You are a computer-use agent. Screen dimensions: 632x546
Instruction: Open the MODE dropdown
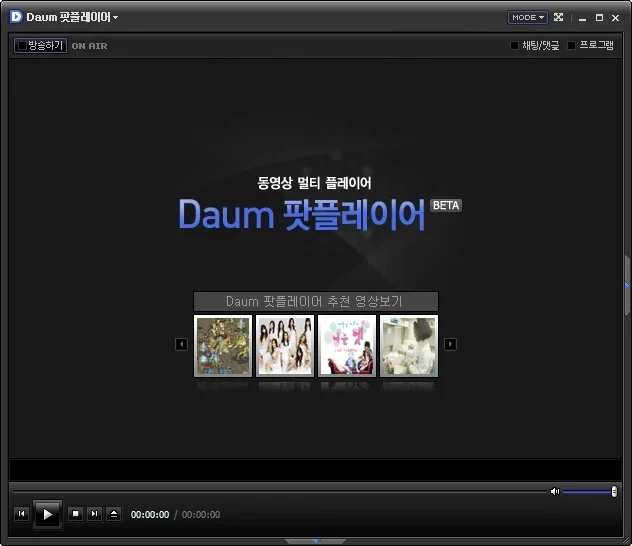point(528,17)
